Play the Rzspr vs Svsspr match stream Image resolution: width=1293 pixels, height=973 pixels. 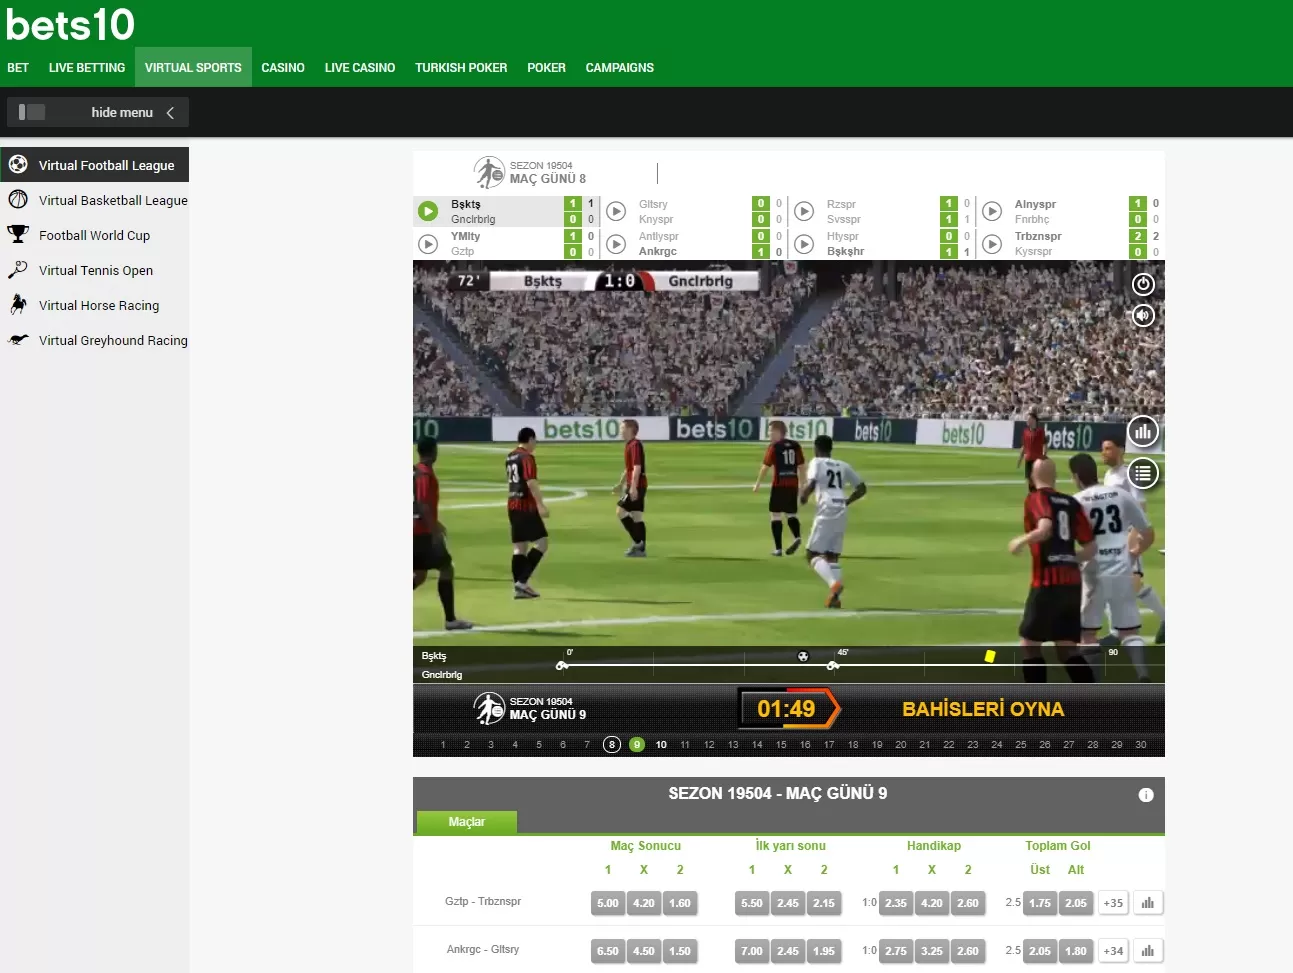point(804,211)
